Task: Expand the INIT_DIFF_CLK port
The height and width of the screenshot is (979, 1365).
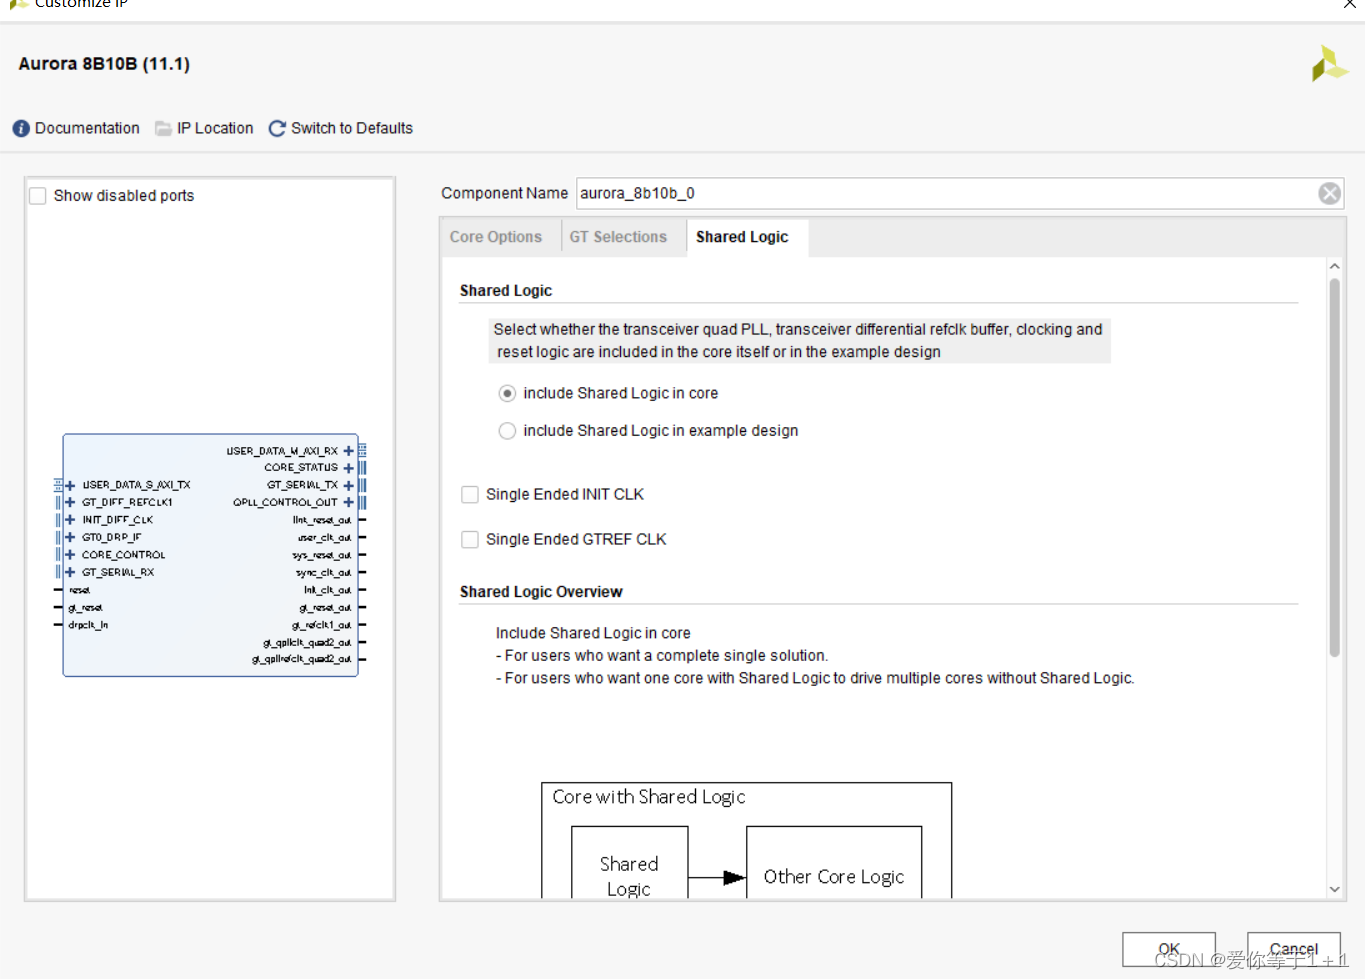Action: click(70, 520)
